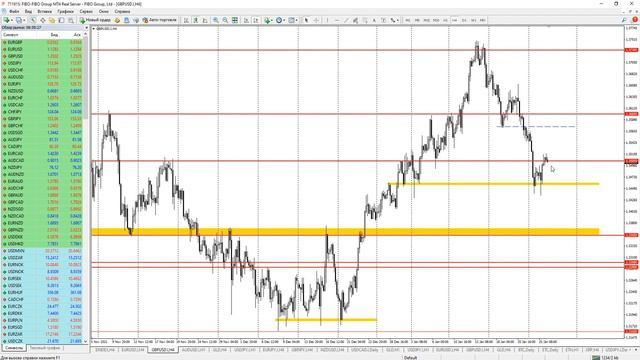Viewport: 640px width, 360px height.
Task: Expand the periods dropdown arrow
Action: (x=284, y=20)
